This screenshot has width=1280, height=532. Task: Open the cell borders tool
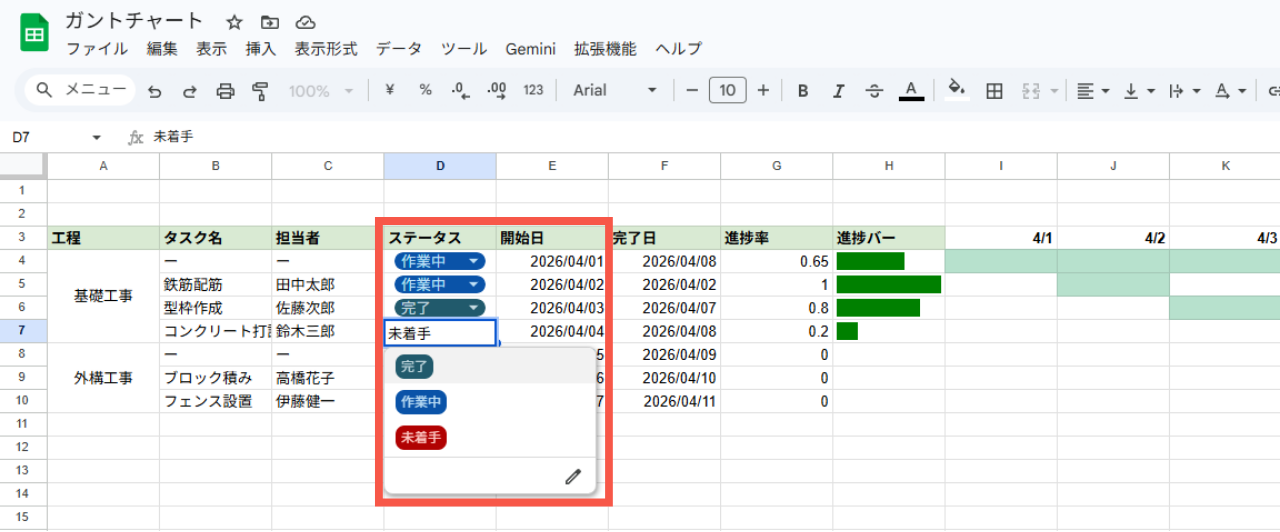click(x=994, y=91)
